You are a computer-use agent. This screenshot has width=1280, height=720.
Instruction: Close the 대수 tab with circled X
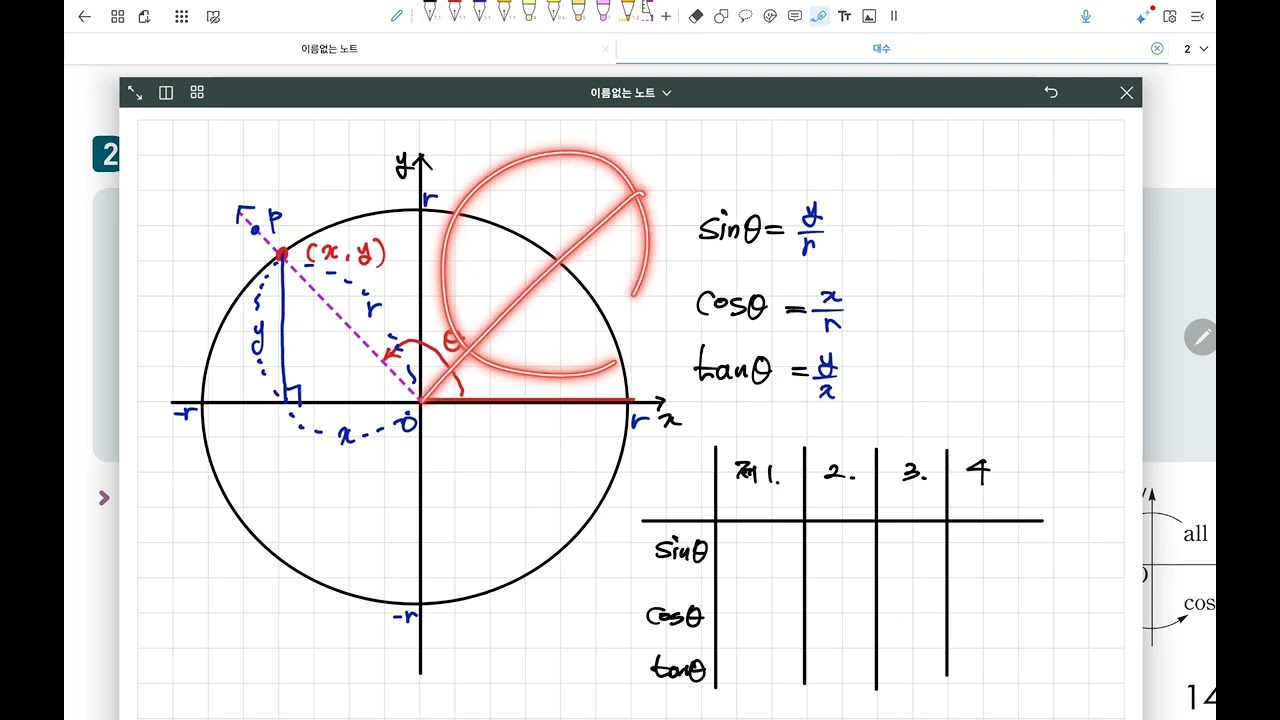[1157, 48]
